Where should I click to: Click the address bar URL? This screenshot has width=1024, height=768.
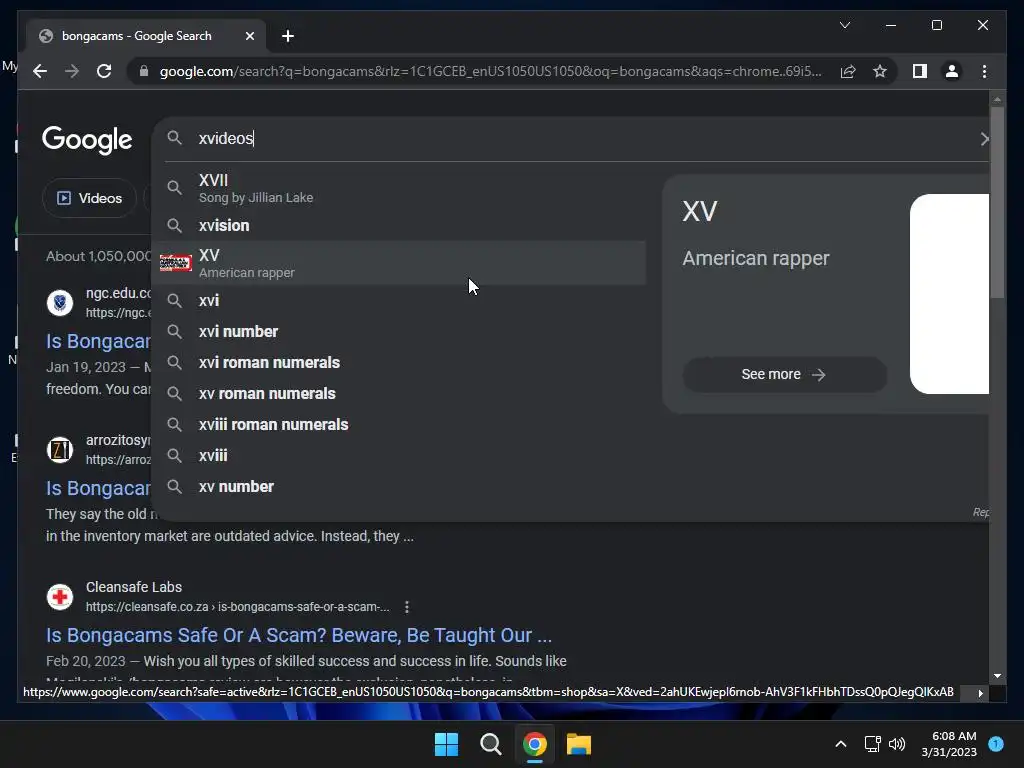pos(490,71)
